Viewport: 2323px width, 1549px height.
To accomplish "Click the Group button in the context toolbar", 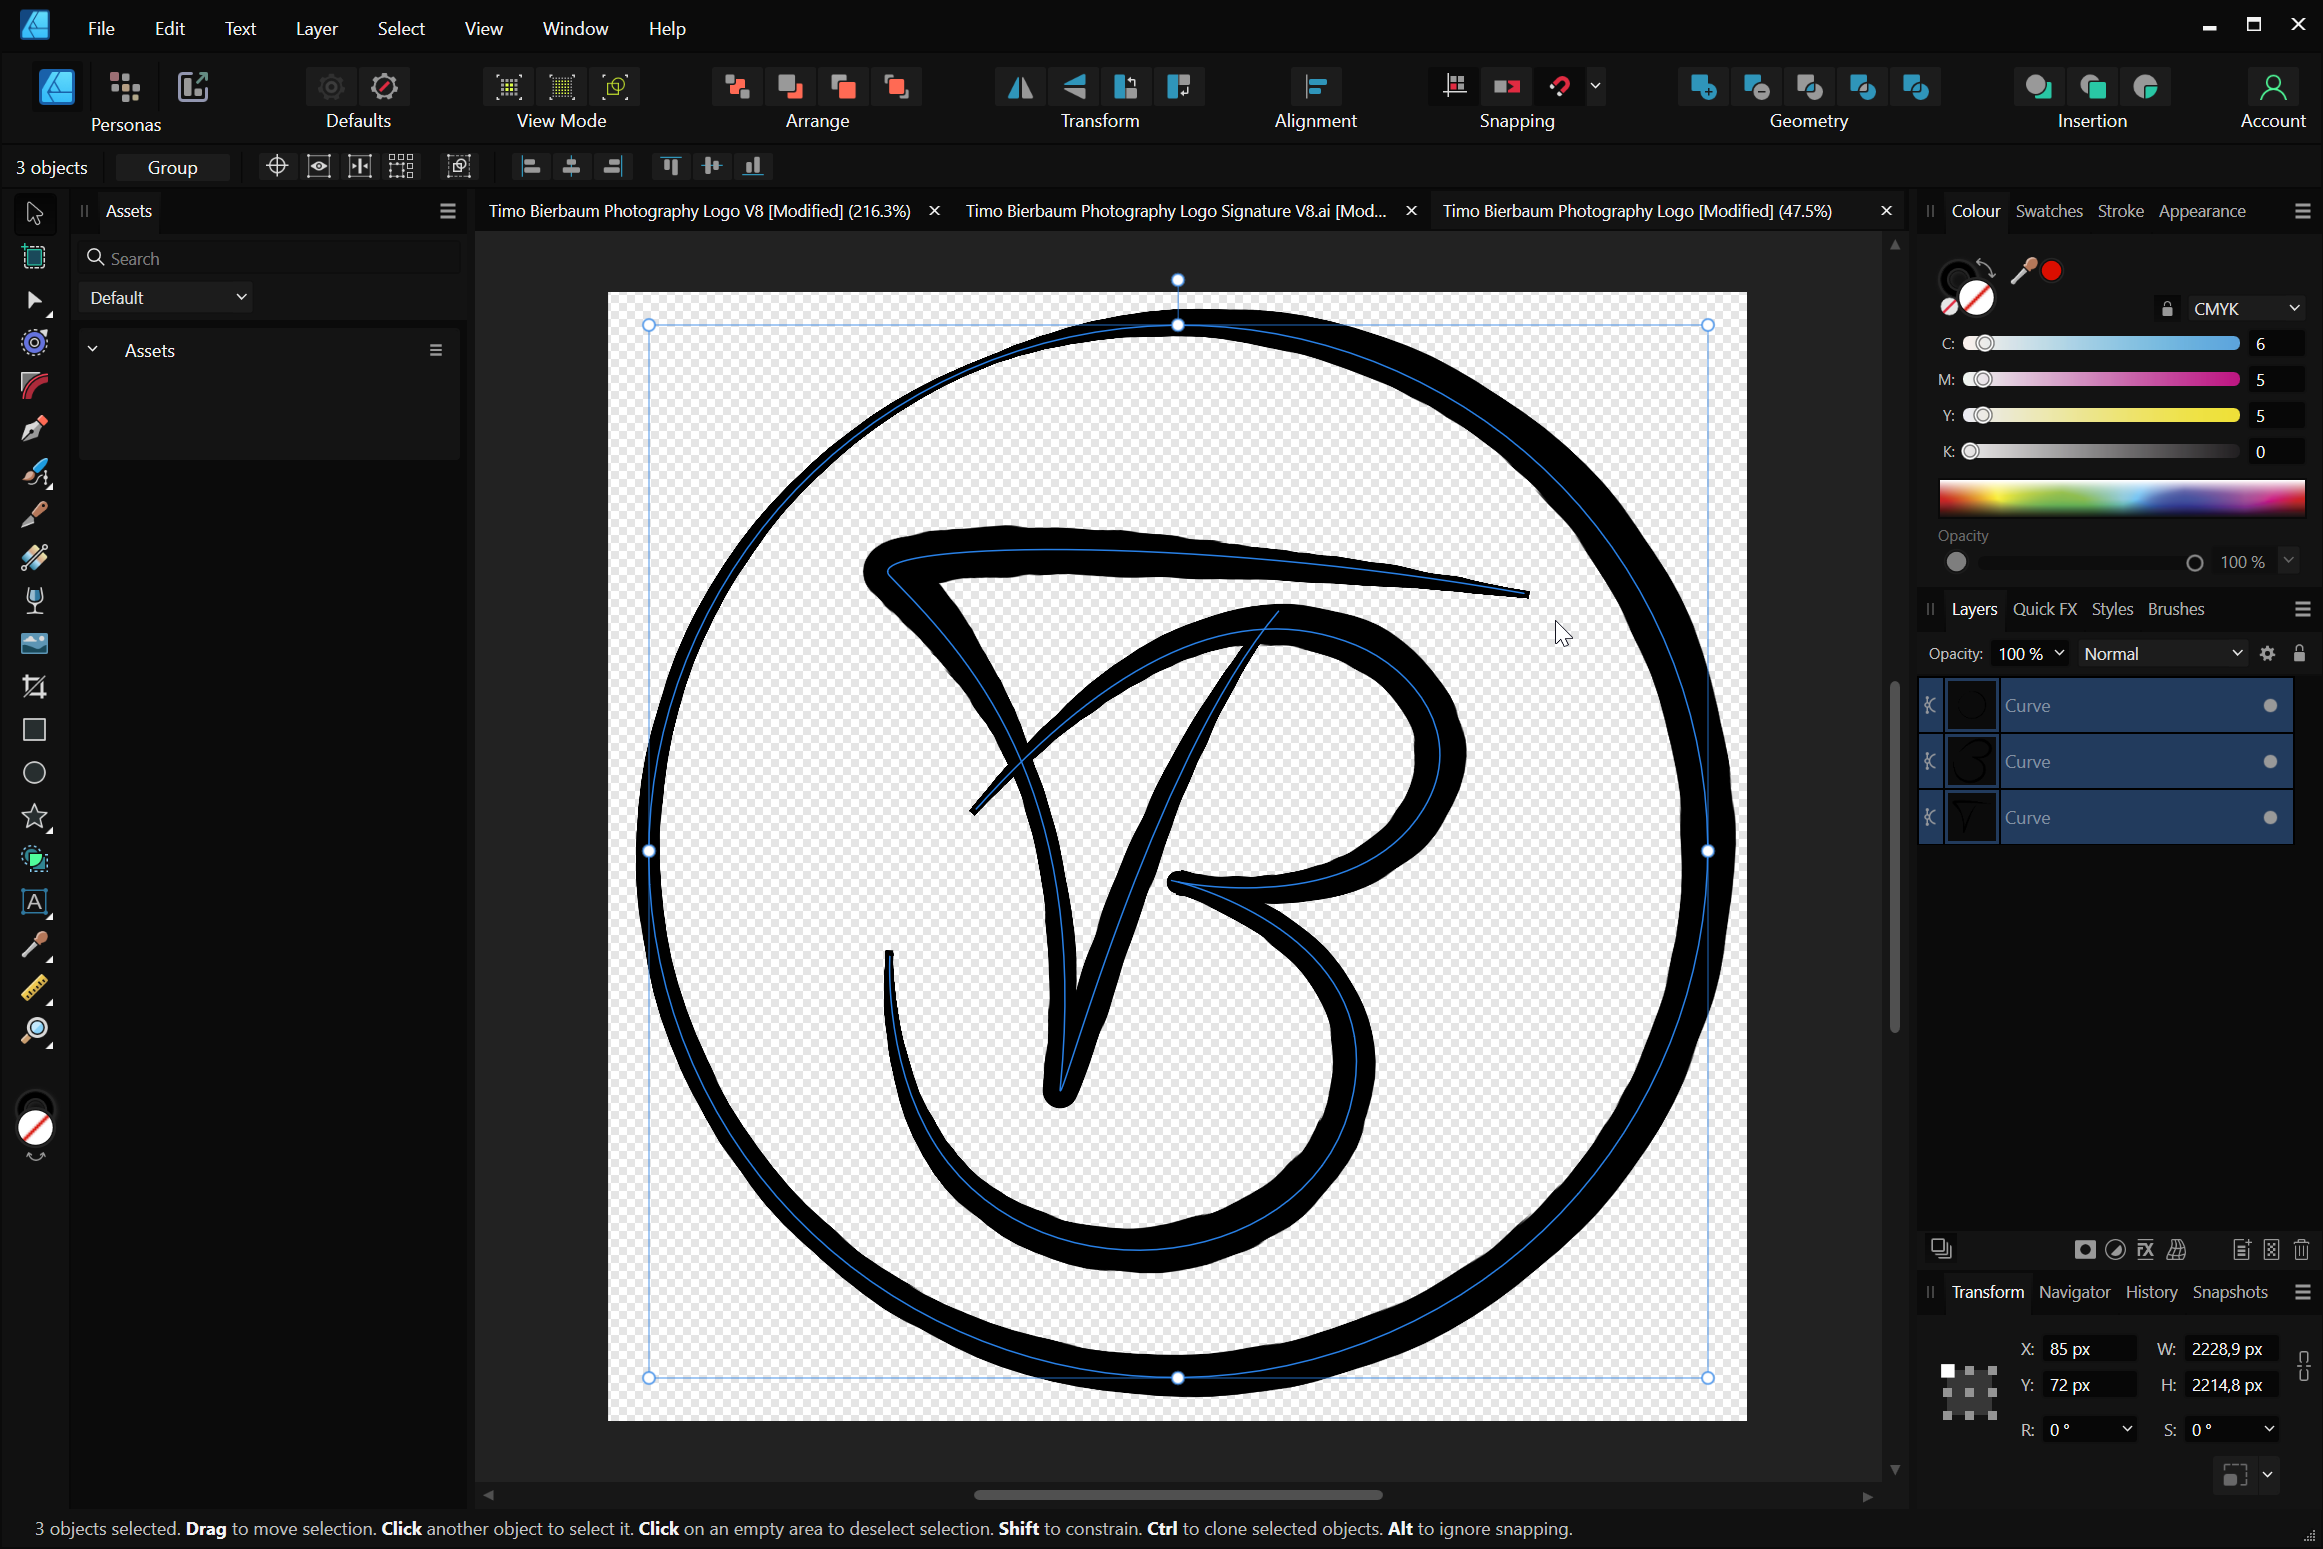I will tap(172, 167).
